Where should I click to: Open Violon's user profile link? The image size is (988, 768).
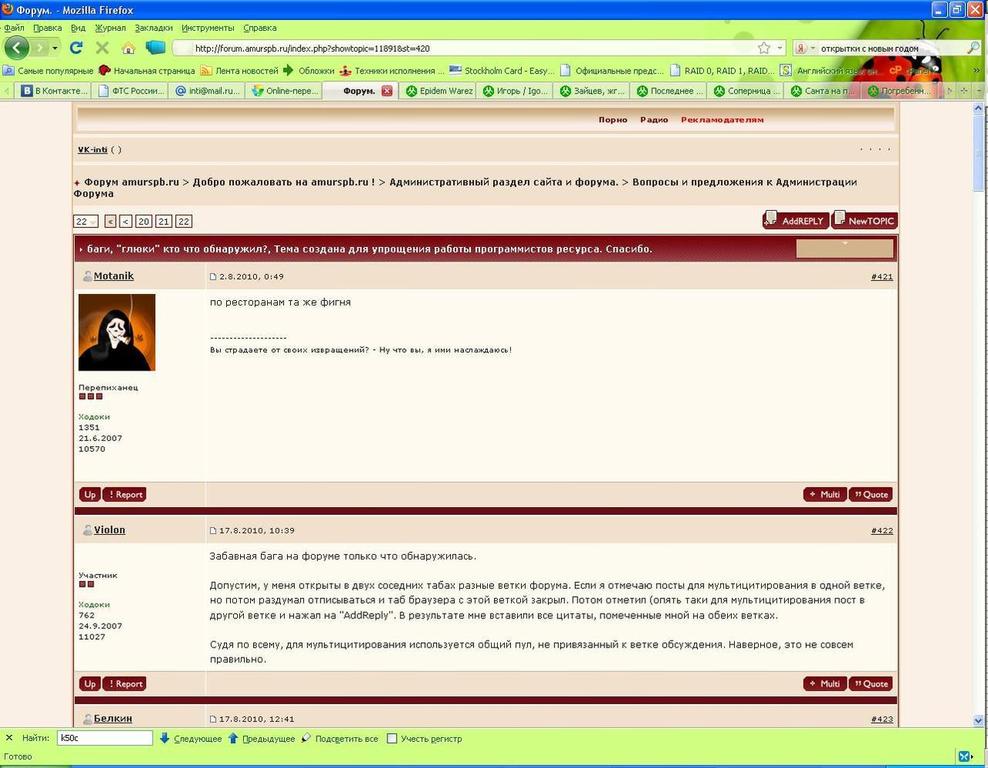tap(109, 530)
